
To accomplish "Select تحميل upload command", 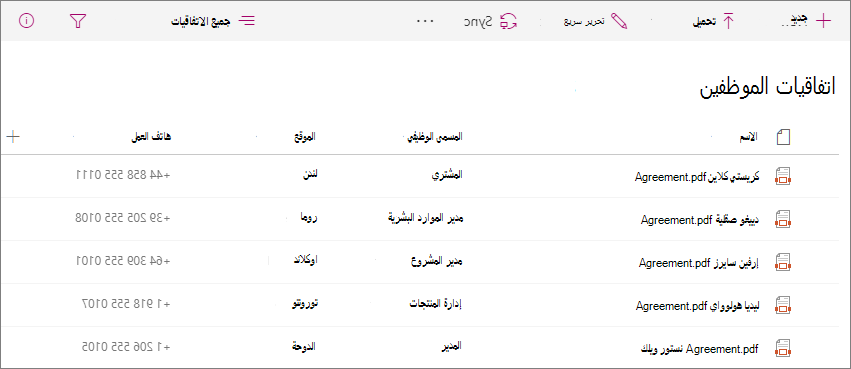I will click(x=703, y=22).
